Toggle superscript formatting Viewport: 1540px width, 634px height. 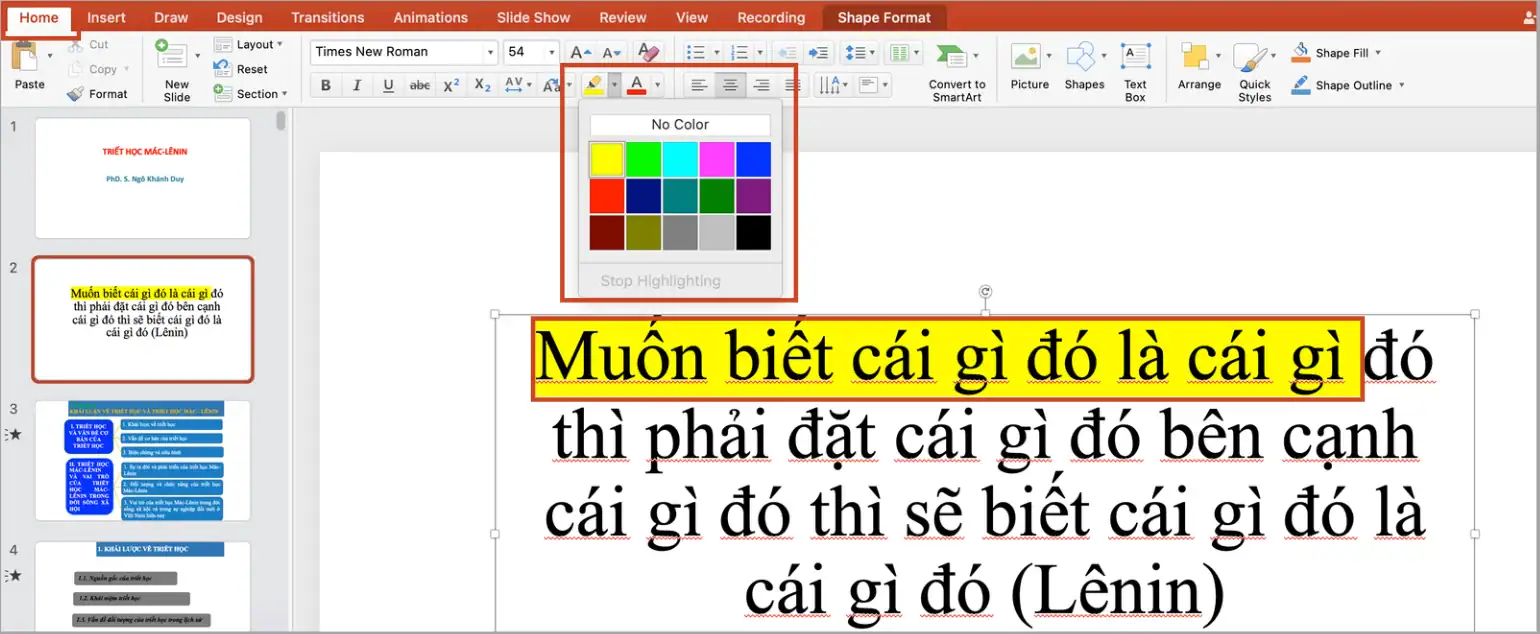tap(451, 85)
